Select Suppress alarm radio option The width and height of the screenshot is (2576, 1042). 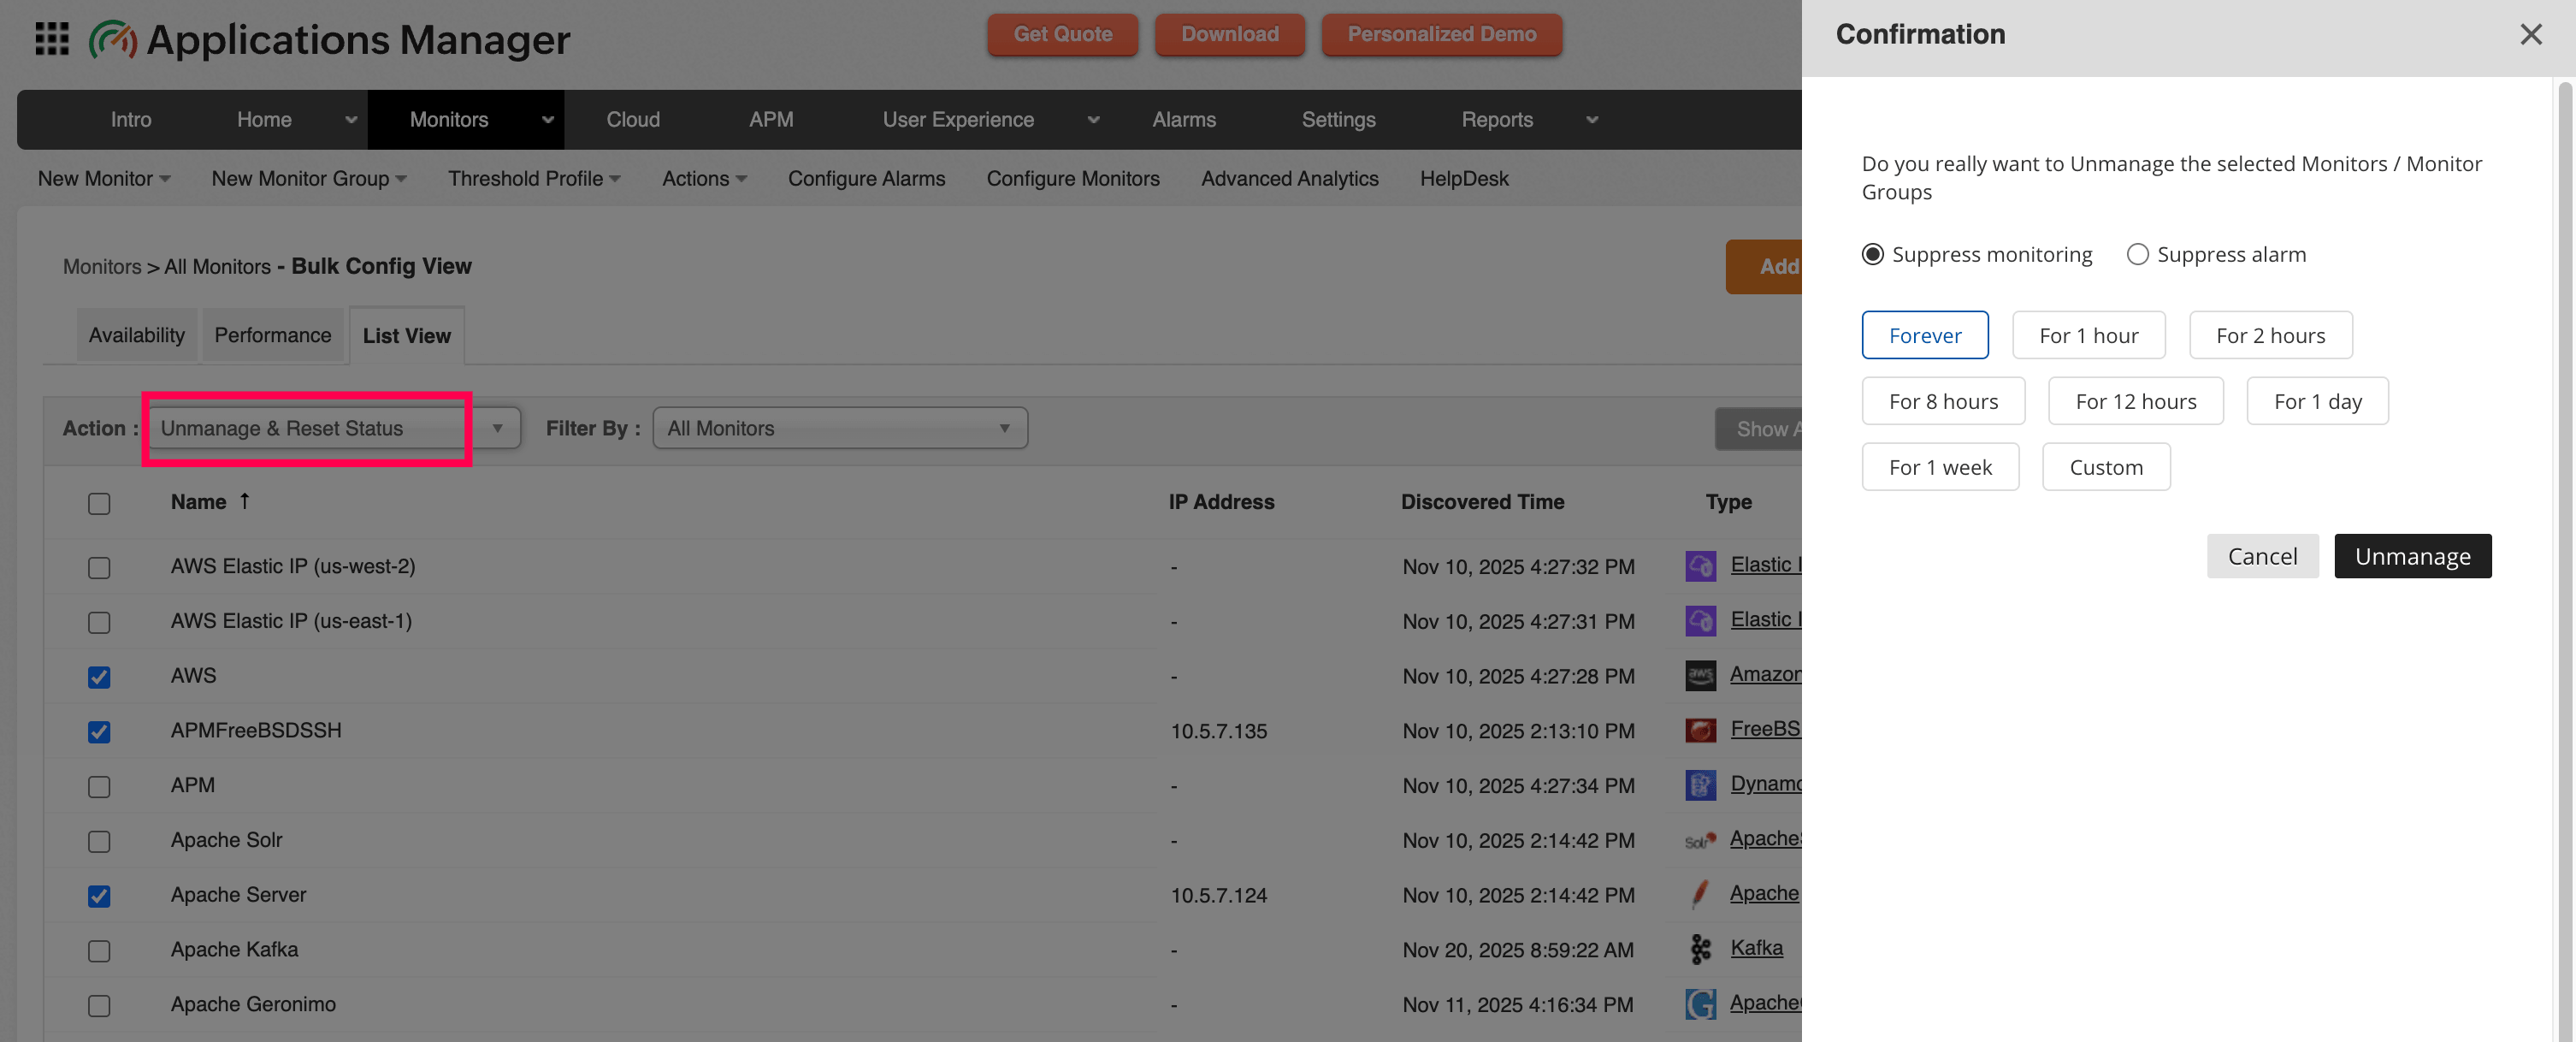(x=2137, y=254)
